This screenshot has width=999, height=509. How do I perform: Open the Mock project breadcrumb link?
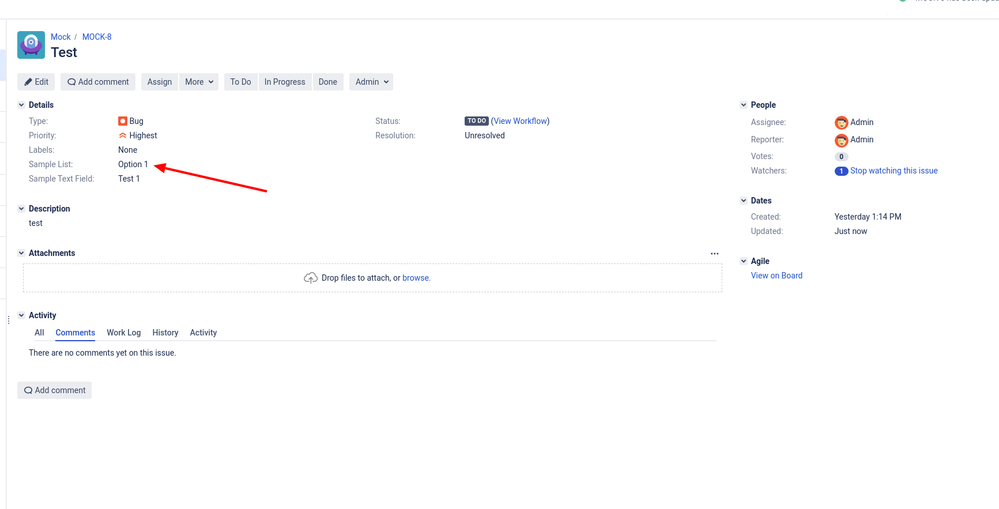[61, 37]
